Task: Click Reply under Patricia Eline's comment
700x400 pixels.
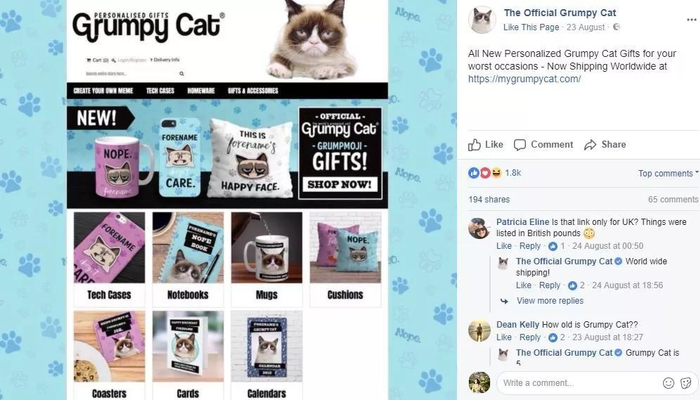Action: [530, 246]
